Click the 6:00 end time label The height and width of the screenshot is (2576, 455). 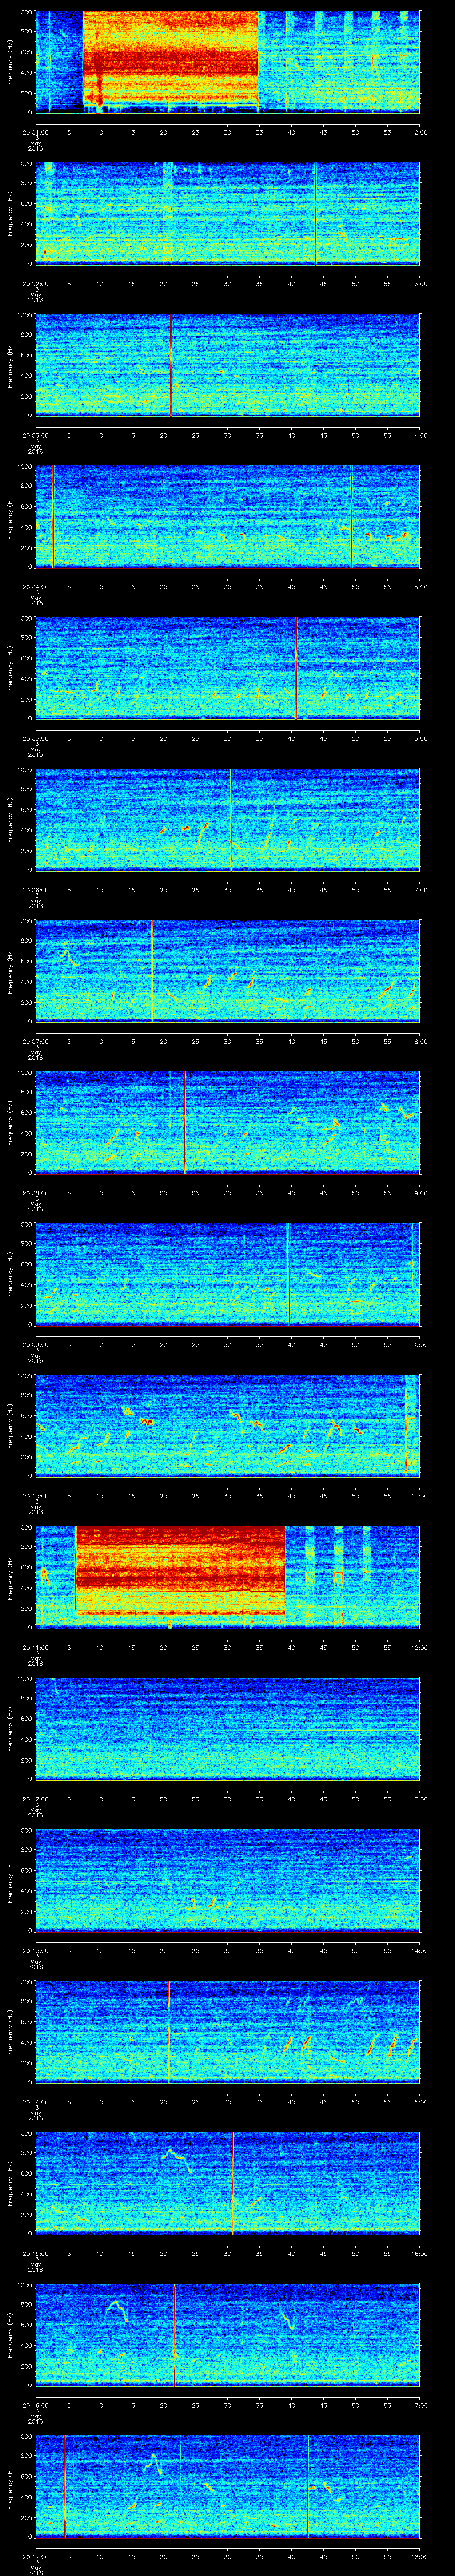420,738
